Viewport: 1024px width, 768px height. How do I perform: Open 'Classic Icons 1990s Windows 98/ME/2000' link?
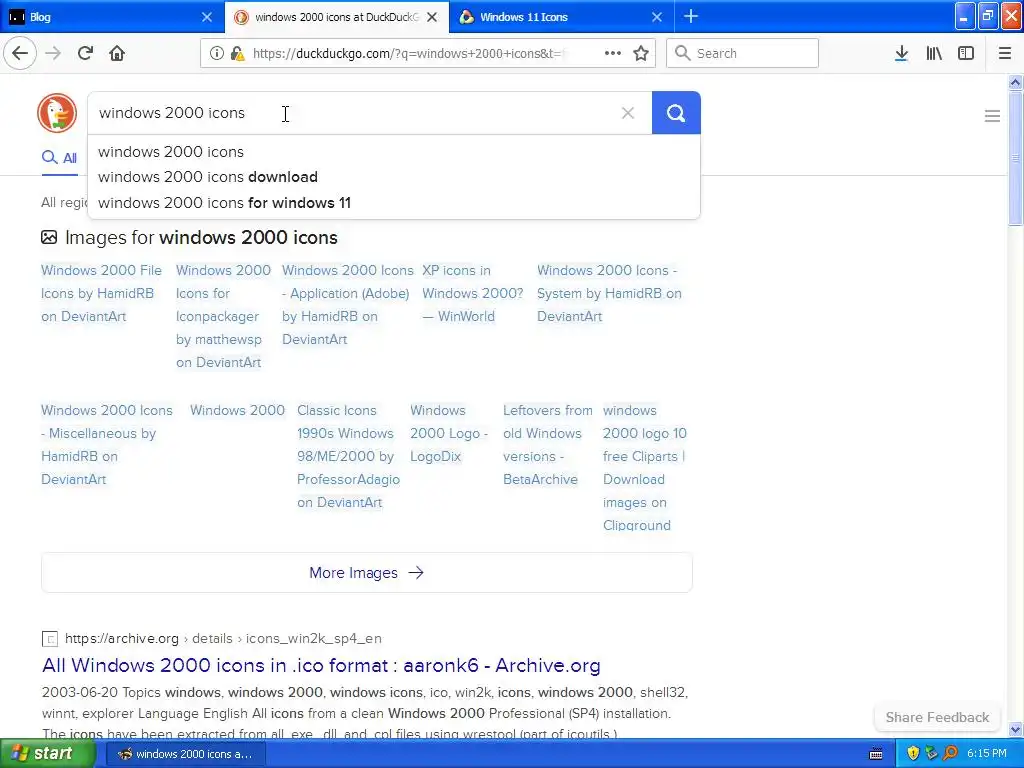(348, 456)
